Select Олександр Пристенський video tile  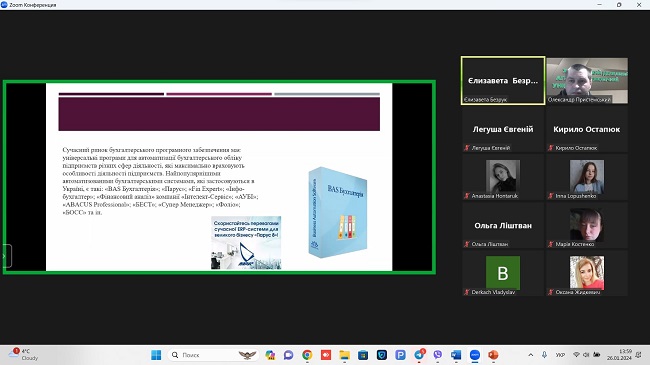tap(587, 80)
